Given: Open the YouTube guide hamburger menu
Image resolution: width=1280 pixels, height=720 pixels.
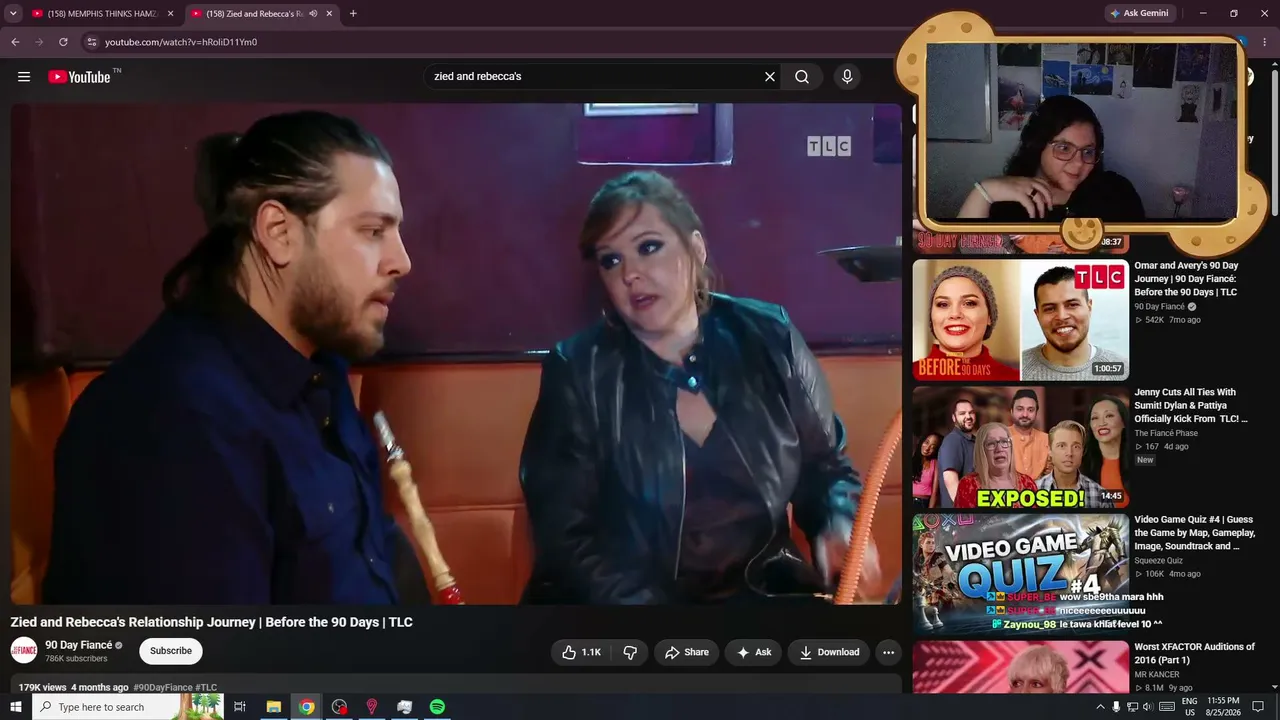Looking at the screenshot, I should coord(24,77).
